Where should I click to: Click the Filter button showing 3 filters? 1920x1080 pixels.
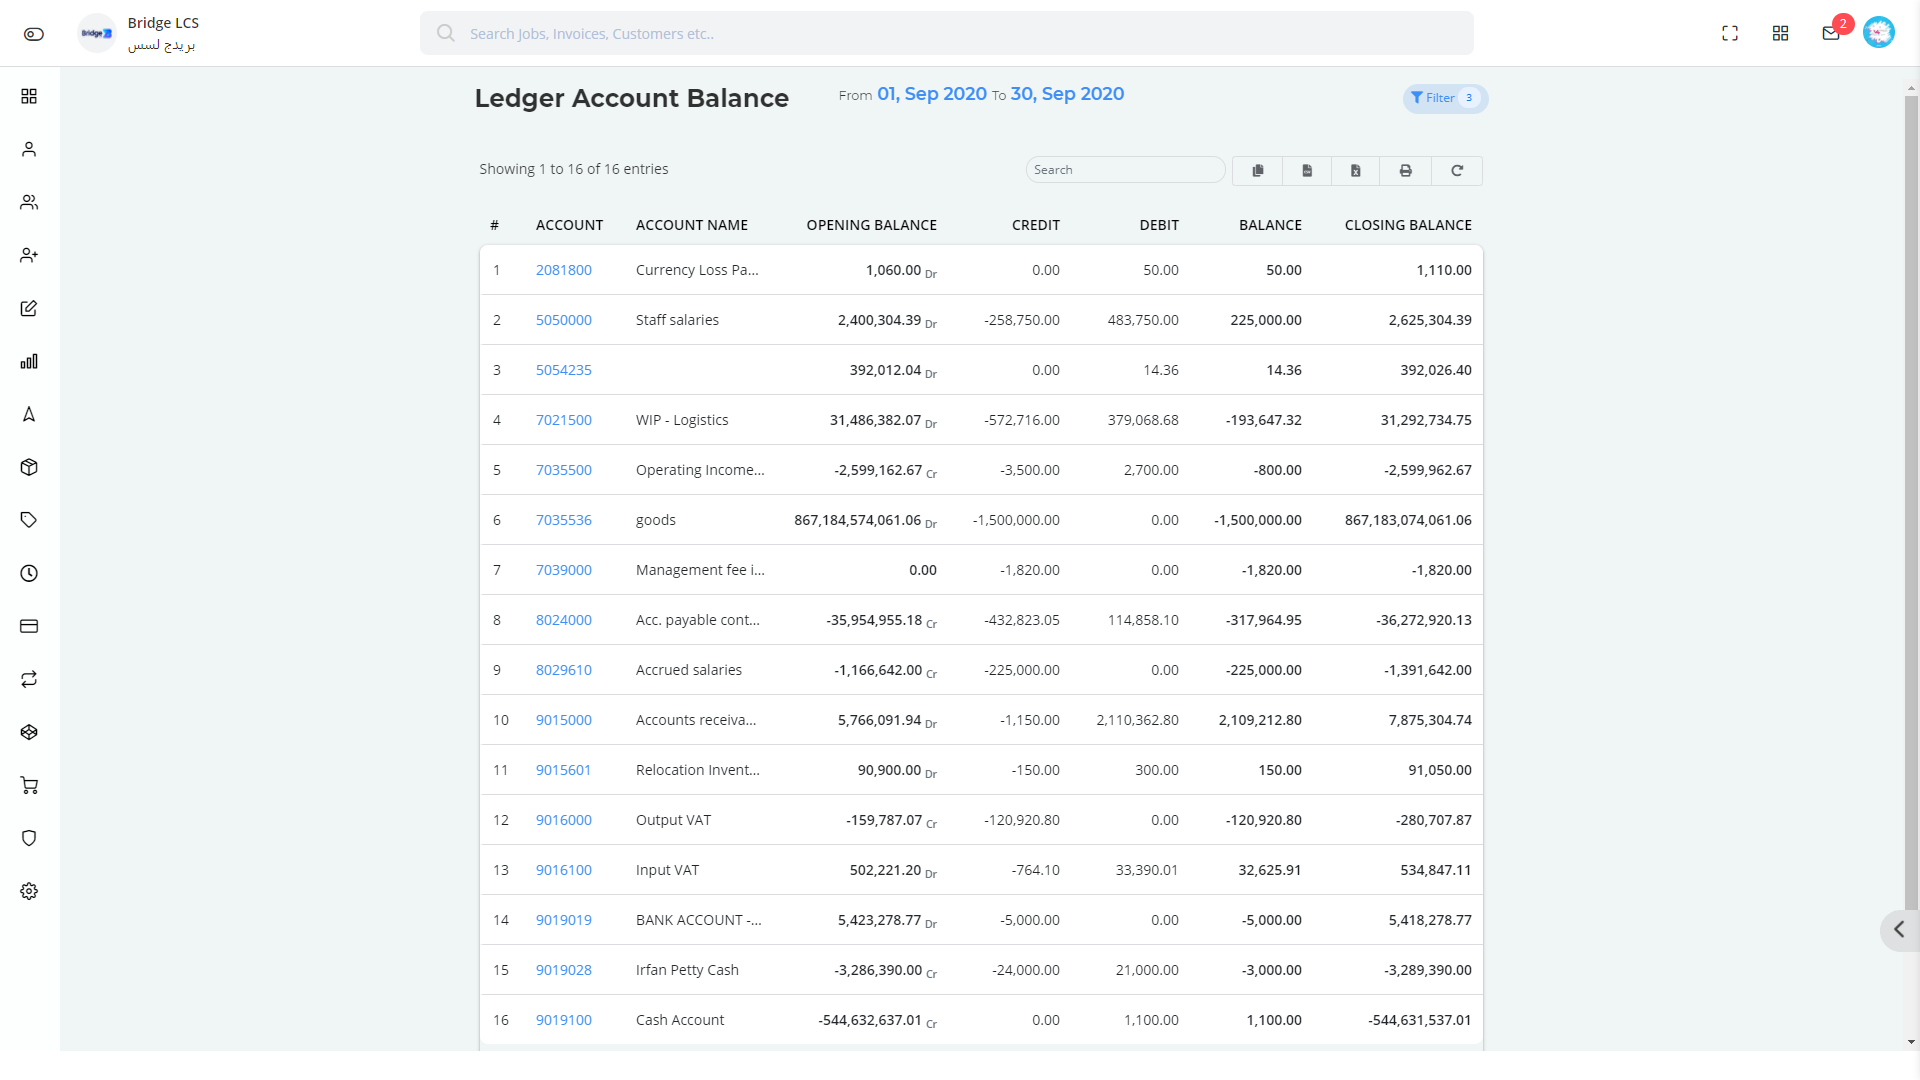point(1441,98)
